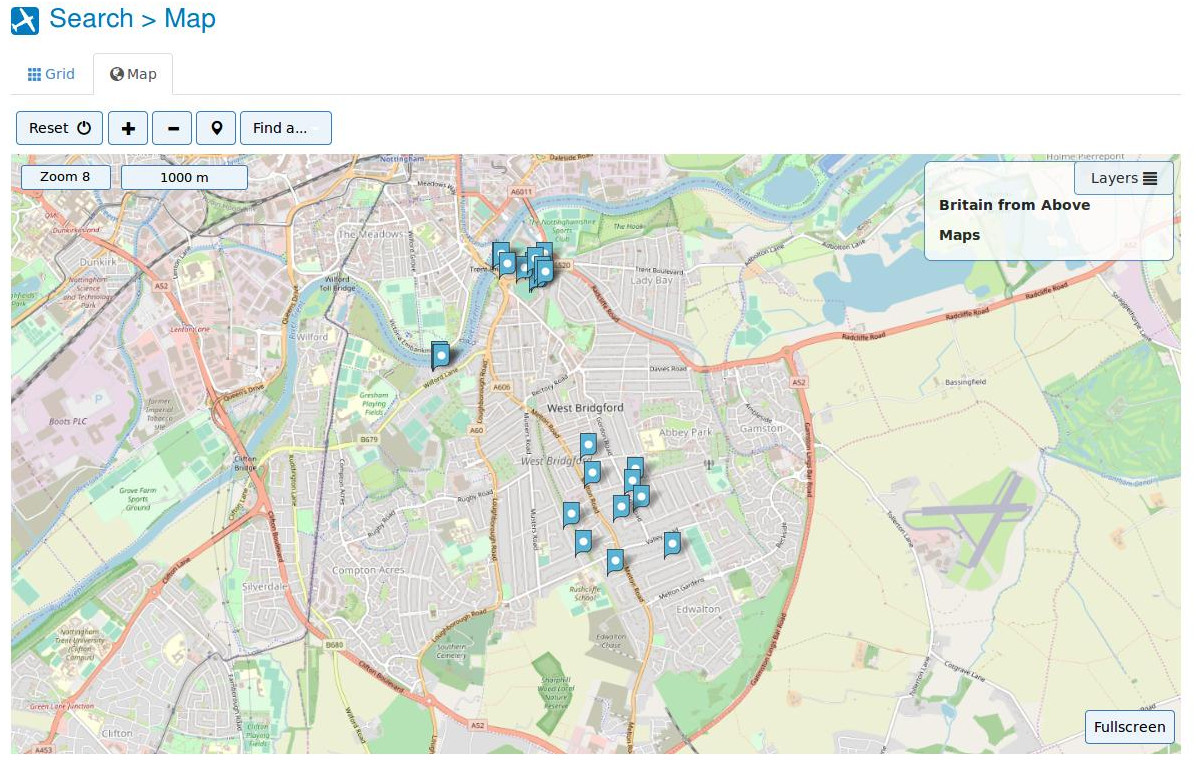Zoom out with the minus button
The image size is (1198, 769).
click(x=173, y=128)
